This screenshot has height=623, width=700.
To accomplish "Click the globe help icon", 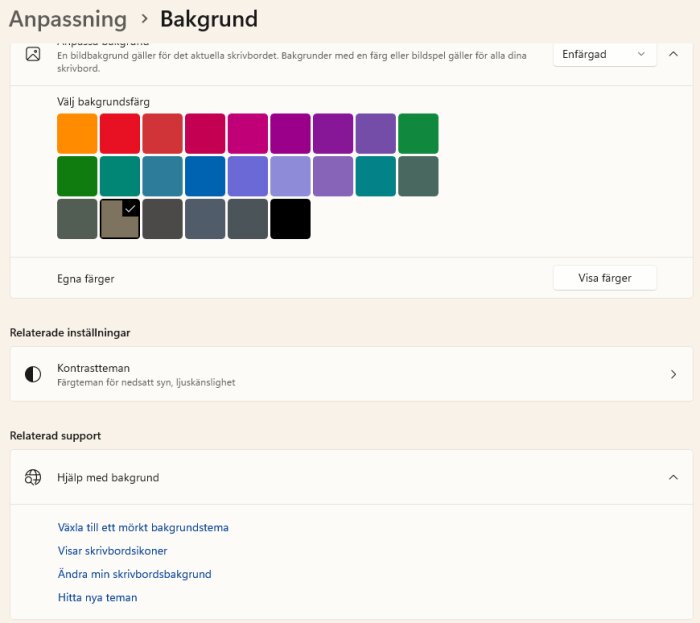I will pyautogui.click(x=33, y=477).
